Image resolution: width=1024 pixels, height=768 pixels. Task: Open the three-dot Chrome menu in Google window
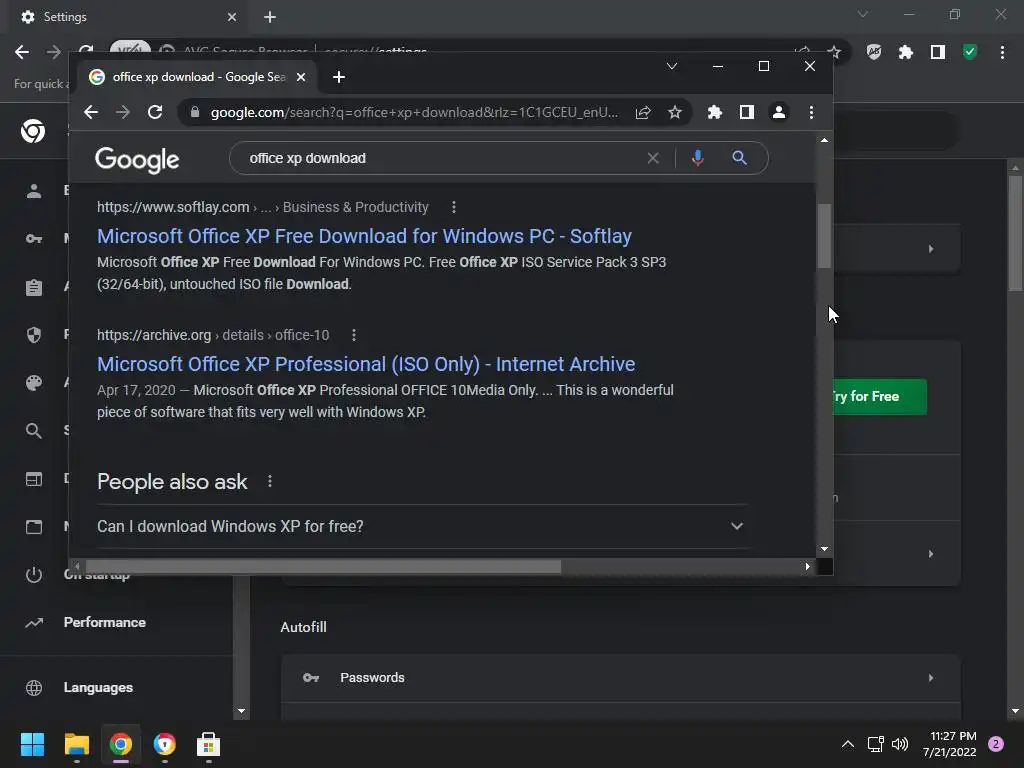(x=811, y=112)
